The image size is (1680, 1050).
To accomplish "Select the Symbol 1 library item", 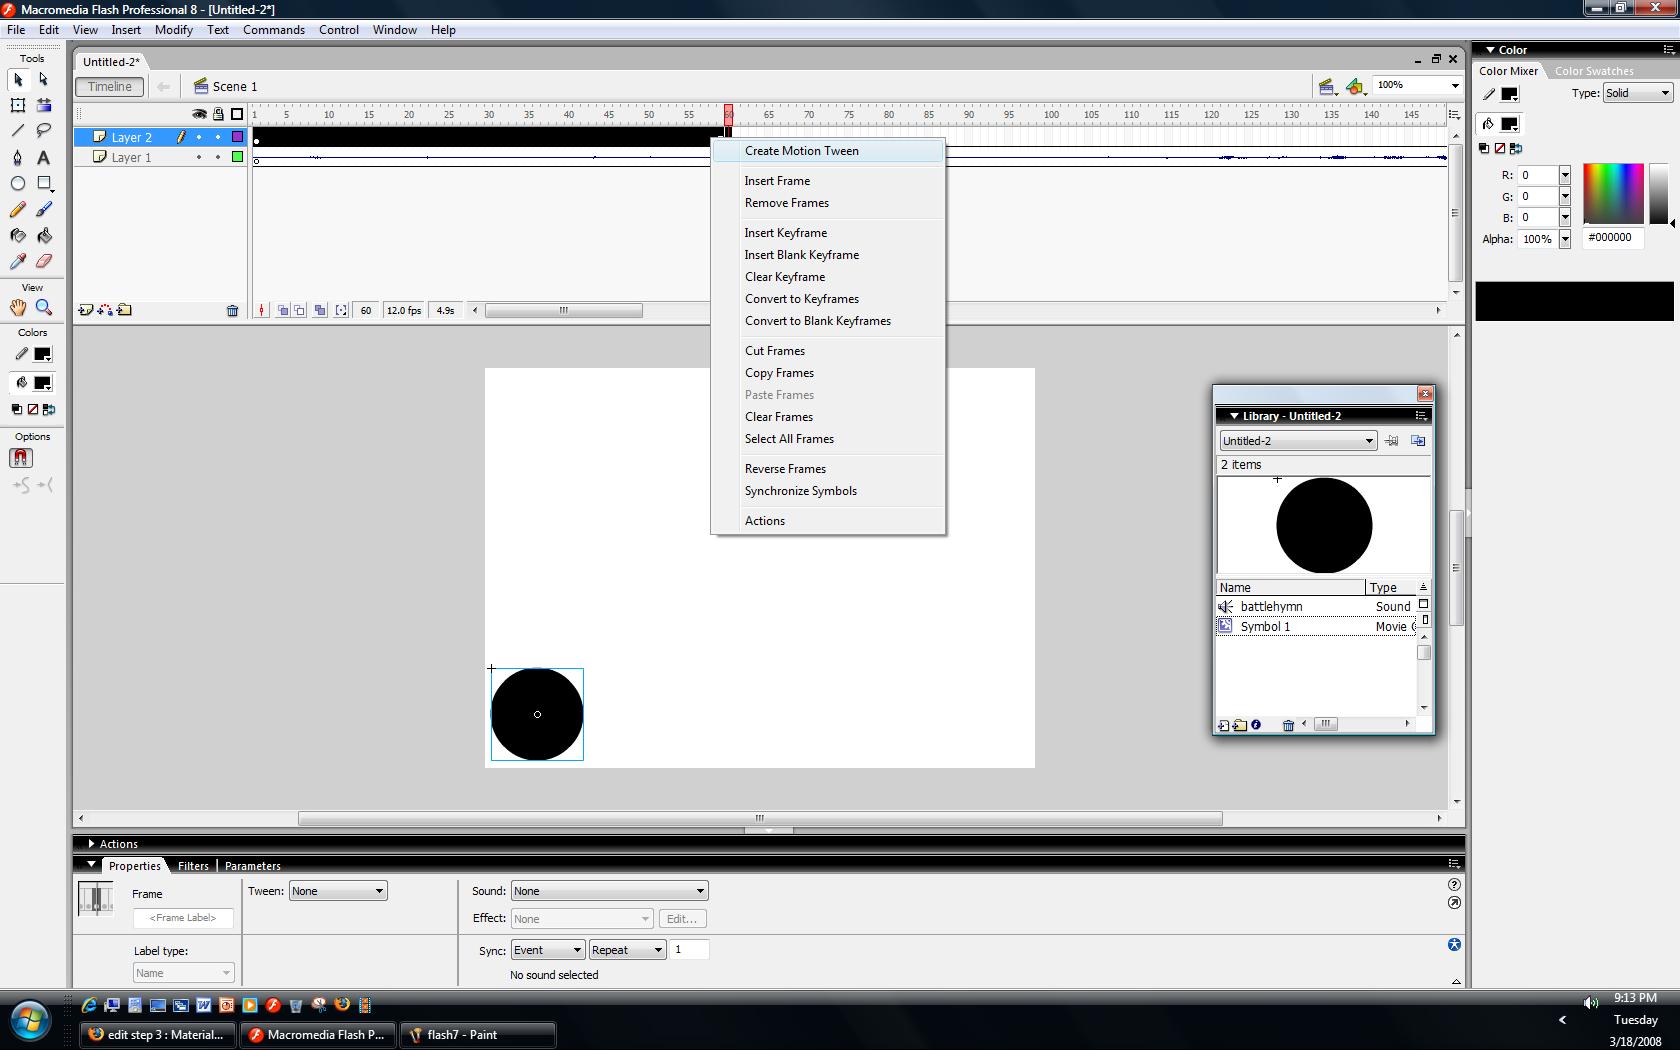I will [1265, 626].
